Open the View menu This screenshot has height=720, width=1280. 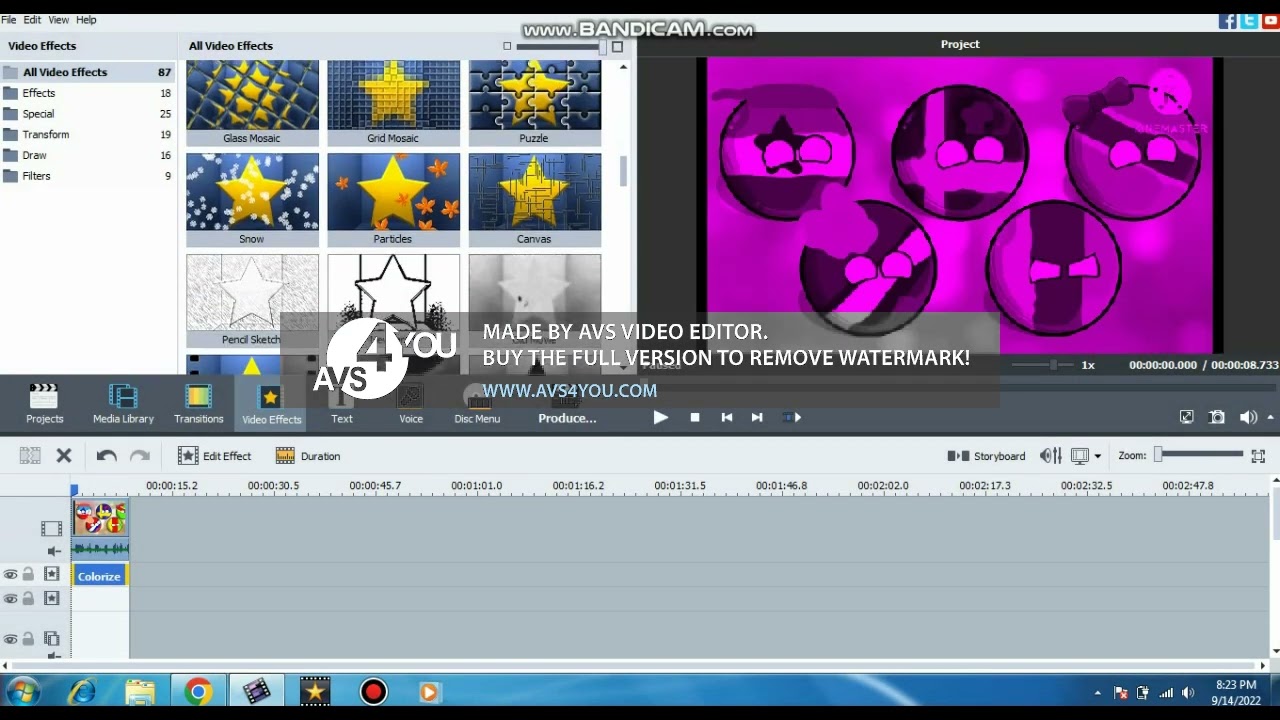pyautogui.click(x=59, y=20)
